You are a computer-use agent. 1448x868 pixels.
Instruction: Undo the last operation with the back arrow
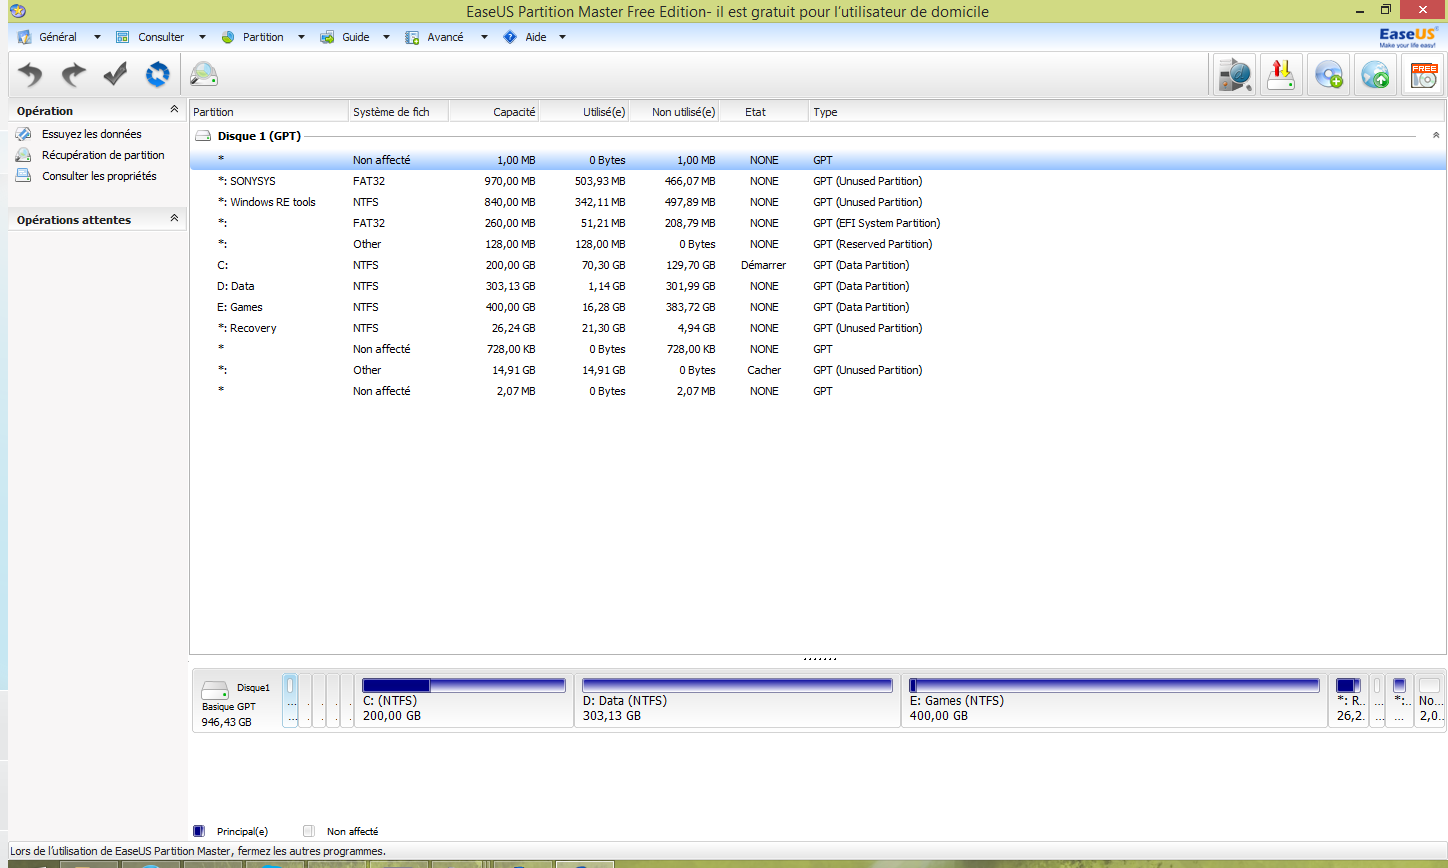pos(32,74)
